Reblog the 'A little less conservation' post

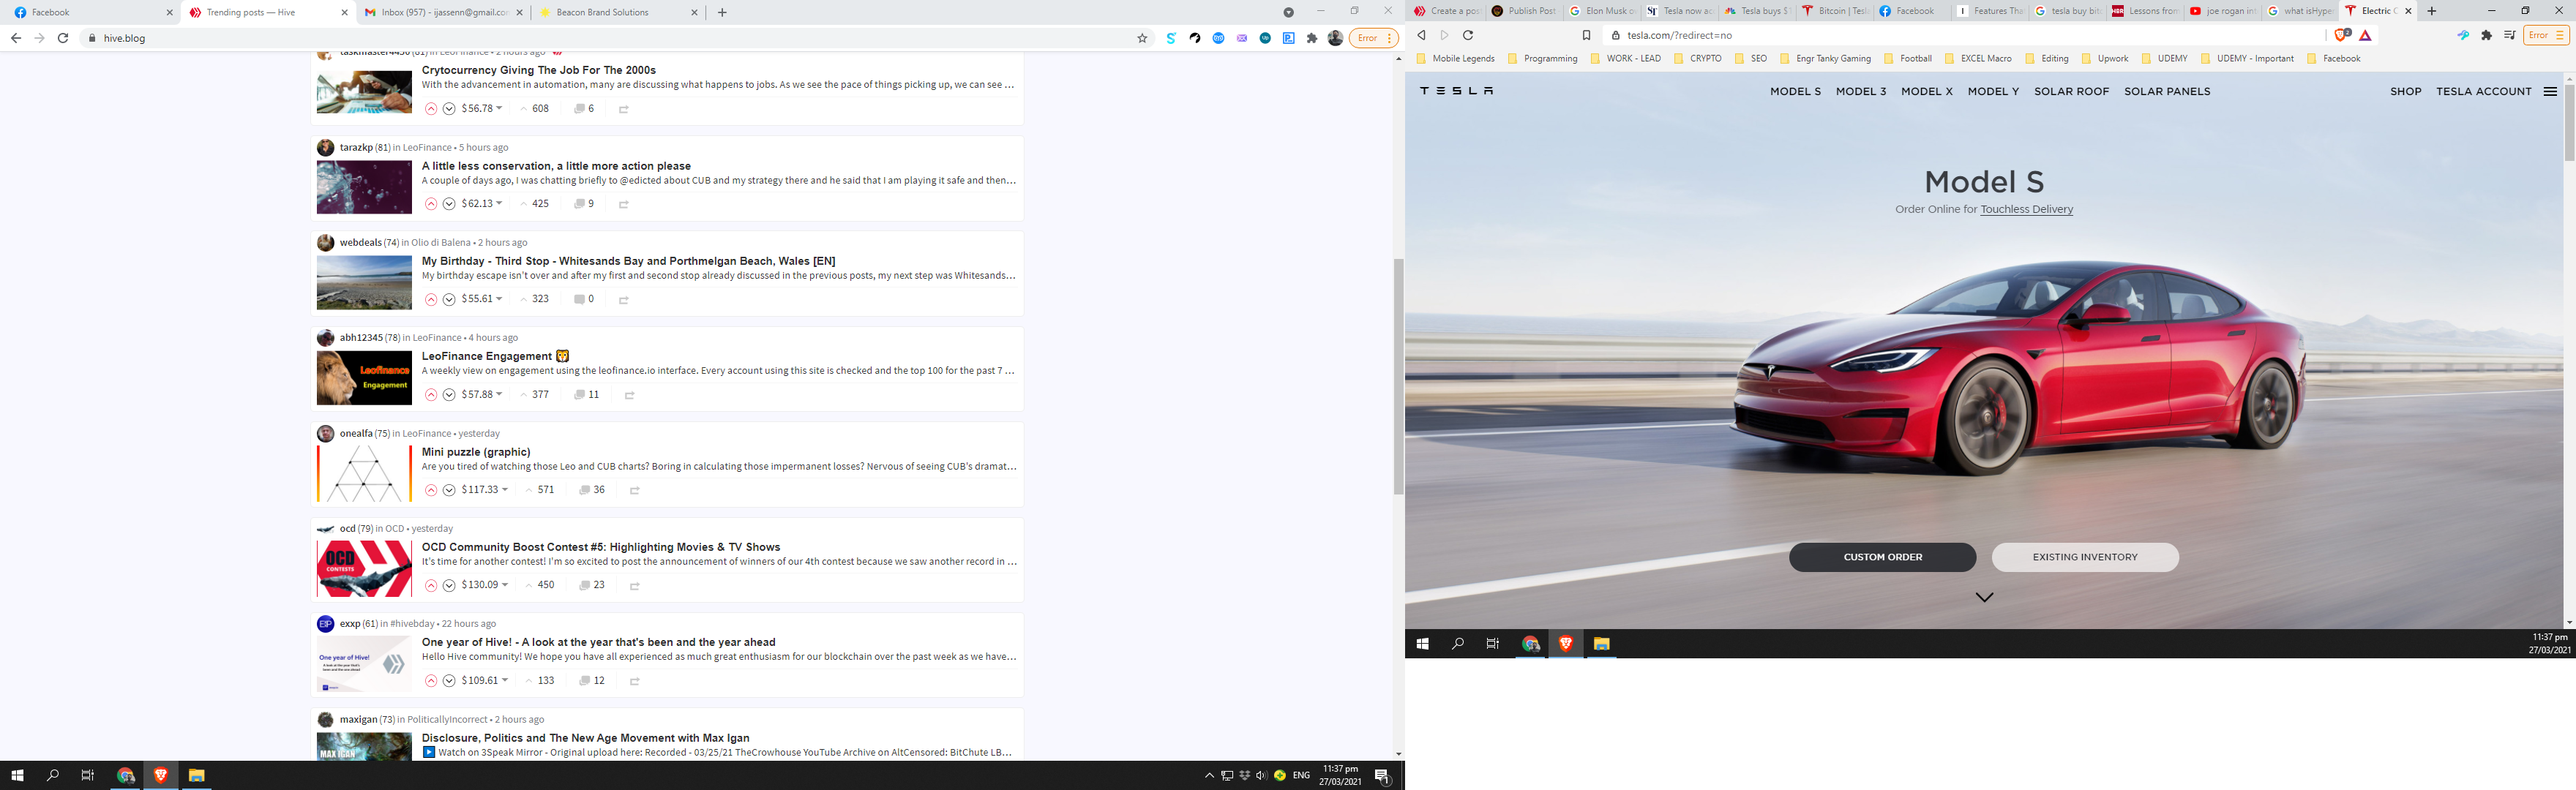click(624, 204)
